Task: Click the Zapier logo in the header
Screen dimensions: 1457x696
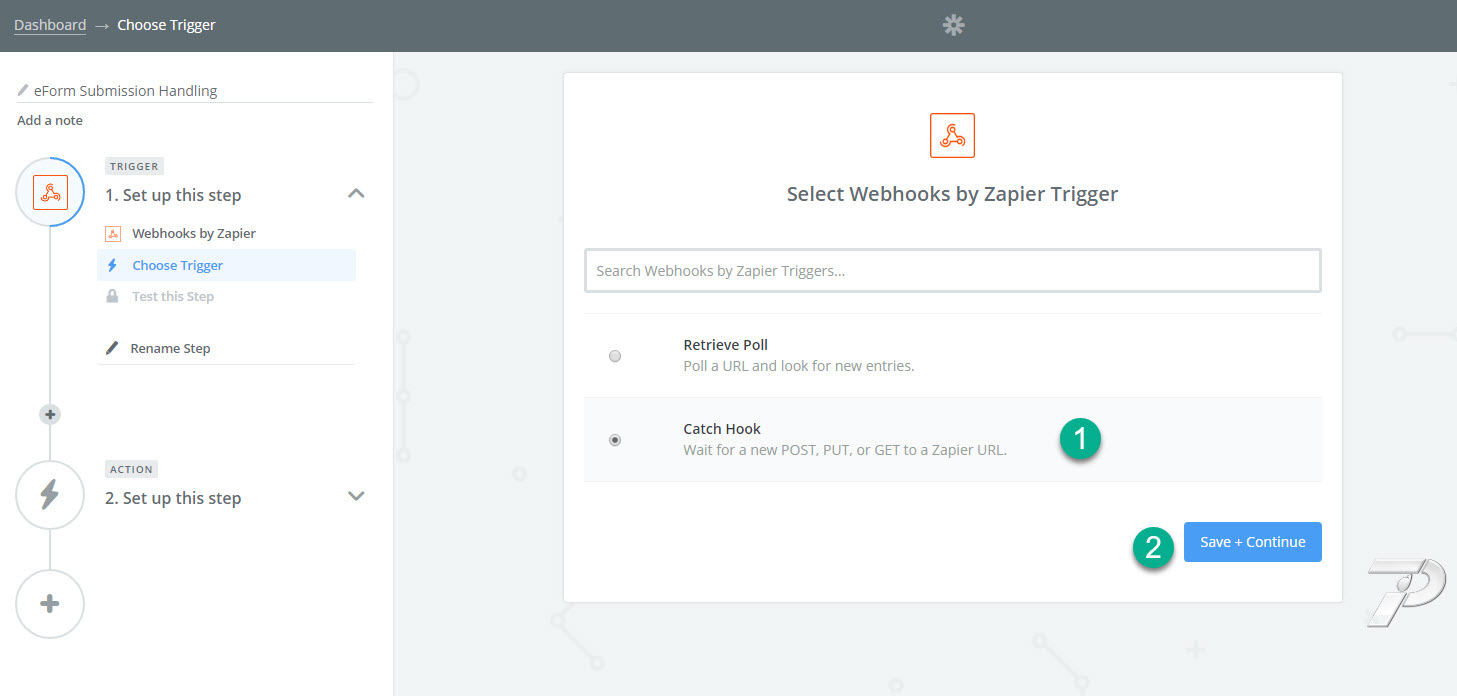Action: pos(953,25)
